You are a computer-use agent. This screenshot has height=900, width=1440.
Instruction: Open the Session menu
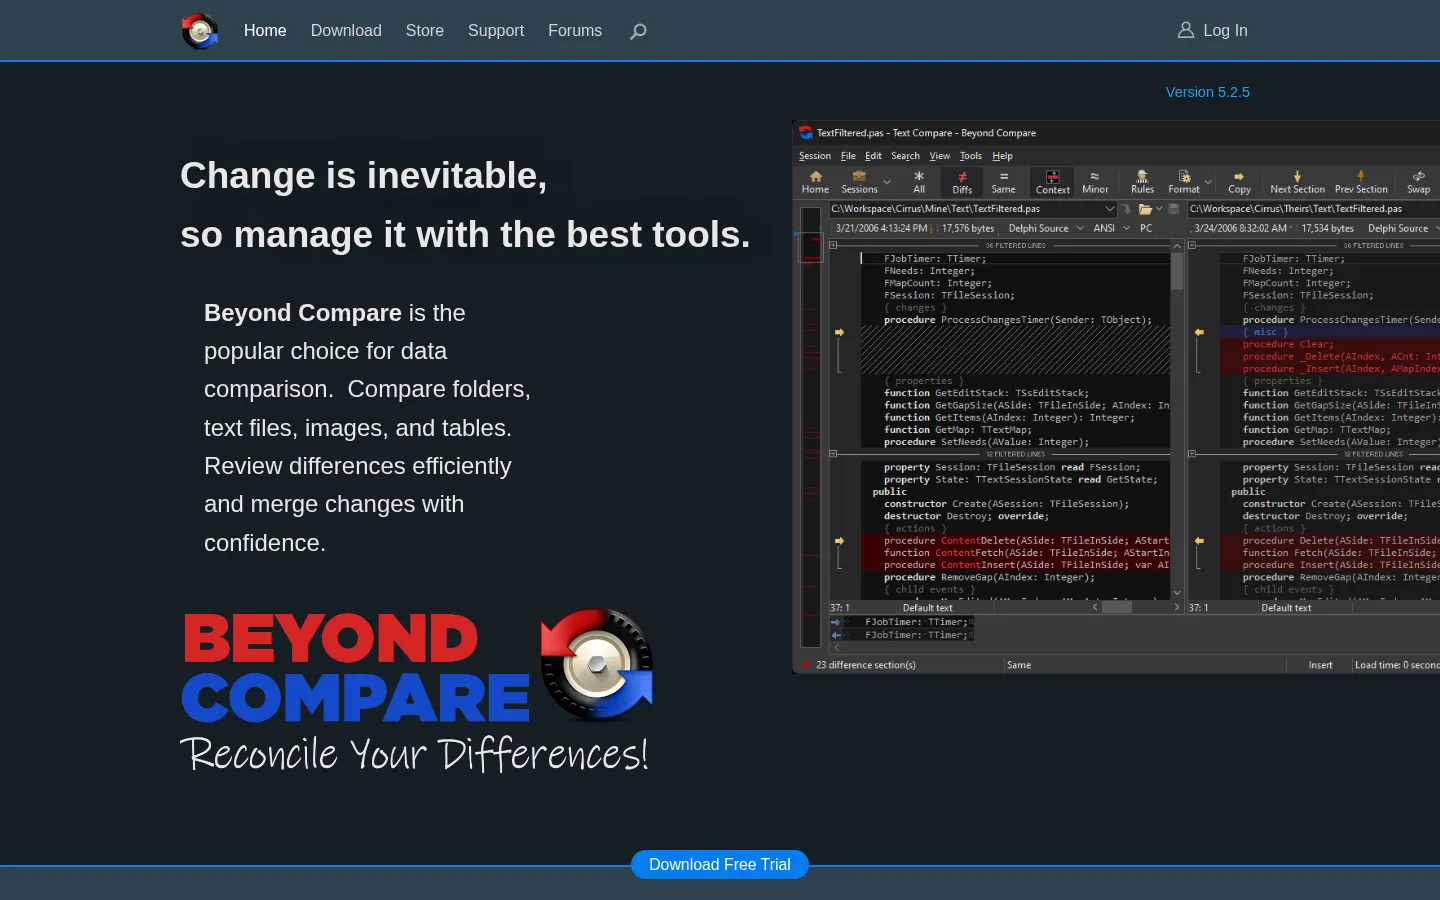pyautogui.click(x=815, y=156)
